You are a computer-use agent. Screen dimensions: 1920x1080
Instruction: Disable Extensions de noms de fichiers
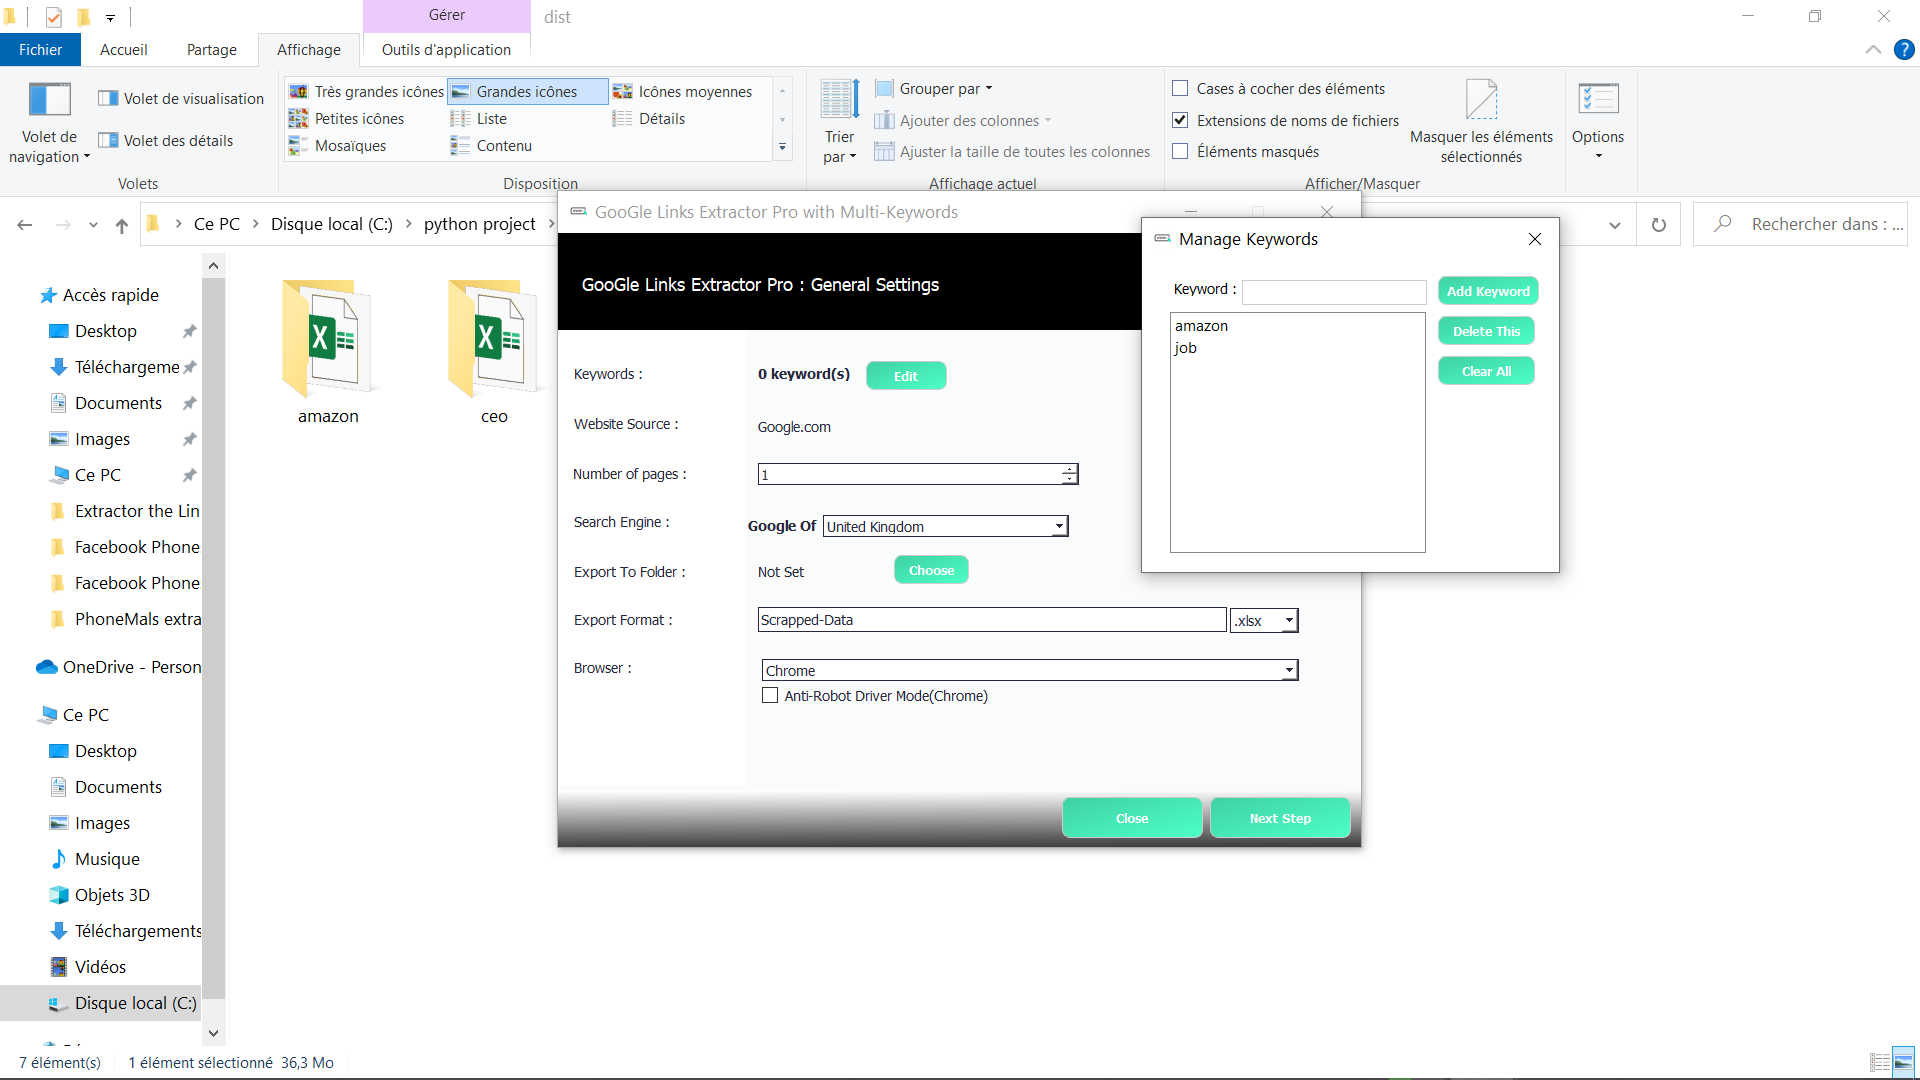[x=1181, y=120]
